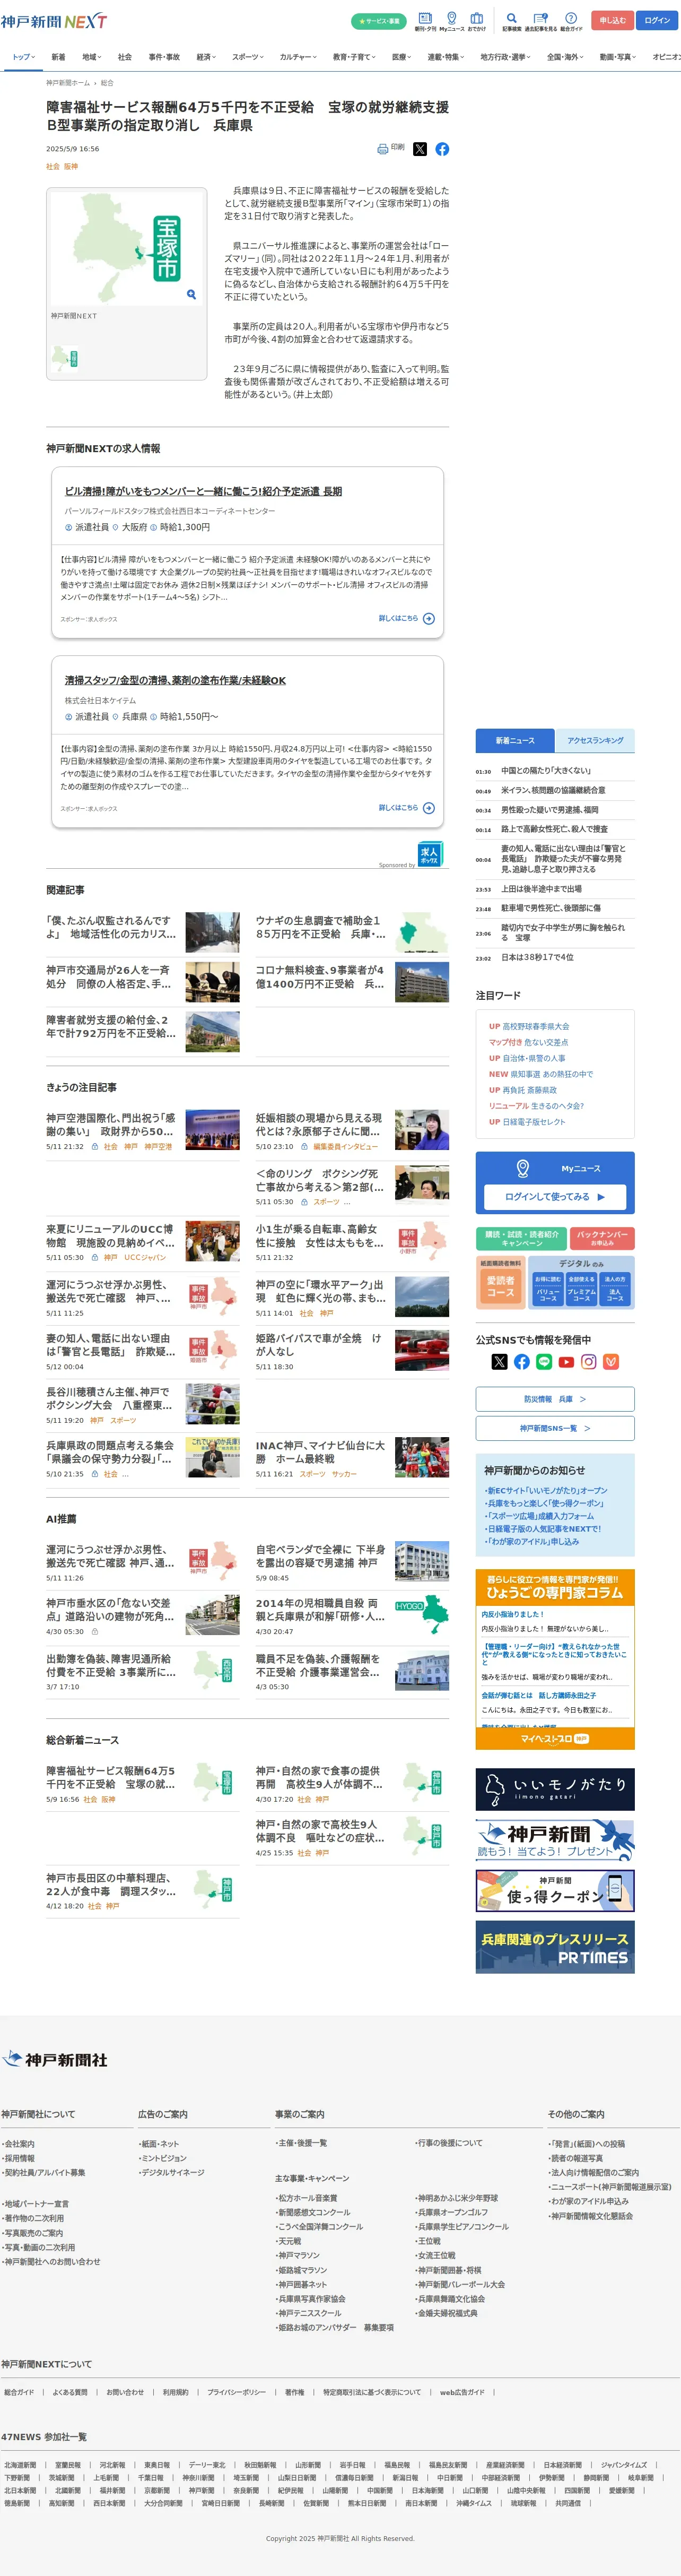Open ビル清掃 job listing title link
This screenshot has height=2576, width=681.
203,491
